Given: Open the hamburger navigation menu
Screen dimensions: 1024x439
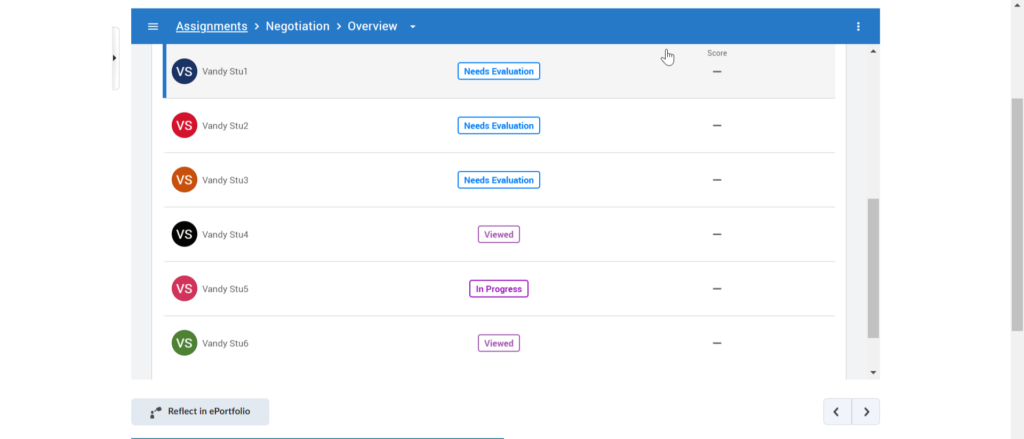Looking at the screenshot, I should pos(153,26).
